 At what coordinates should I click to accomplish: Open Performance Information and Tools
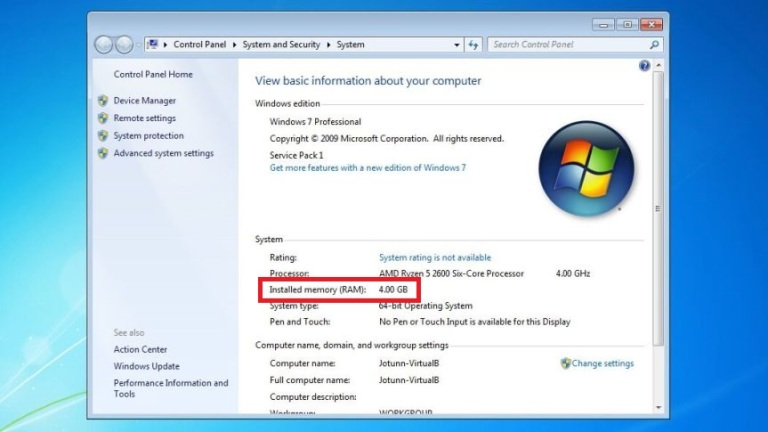pyautogui.click(x=170, y=388)
